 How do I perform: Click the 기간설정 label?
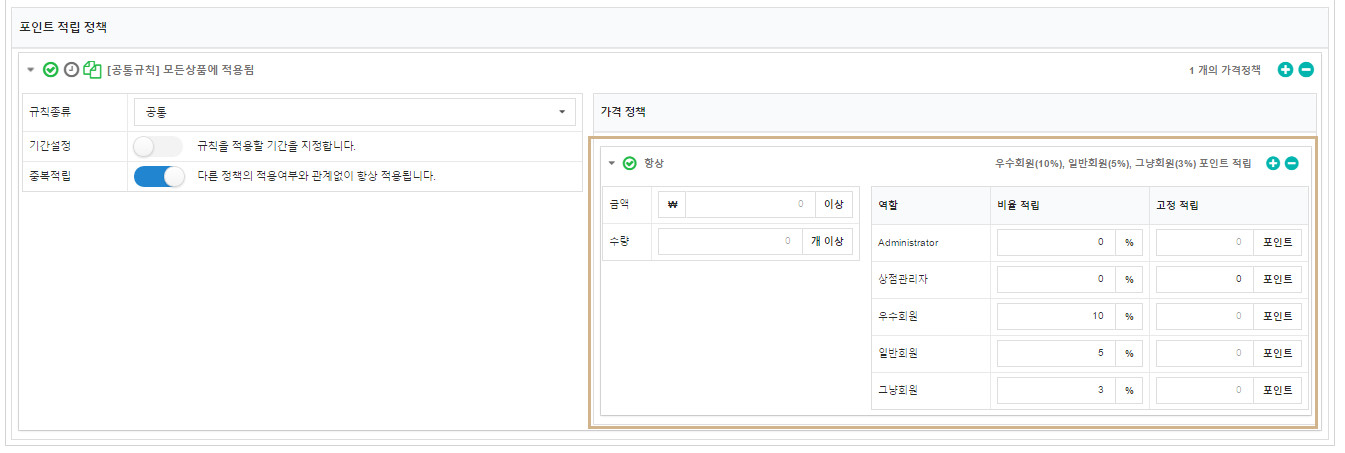(51, 146)
